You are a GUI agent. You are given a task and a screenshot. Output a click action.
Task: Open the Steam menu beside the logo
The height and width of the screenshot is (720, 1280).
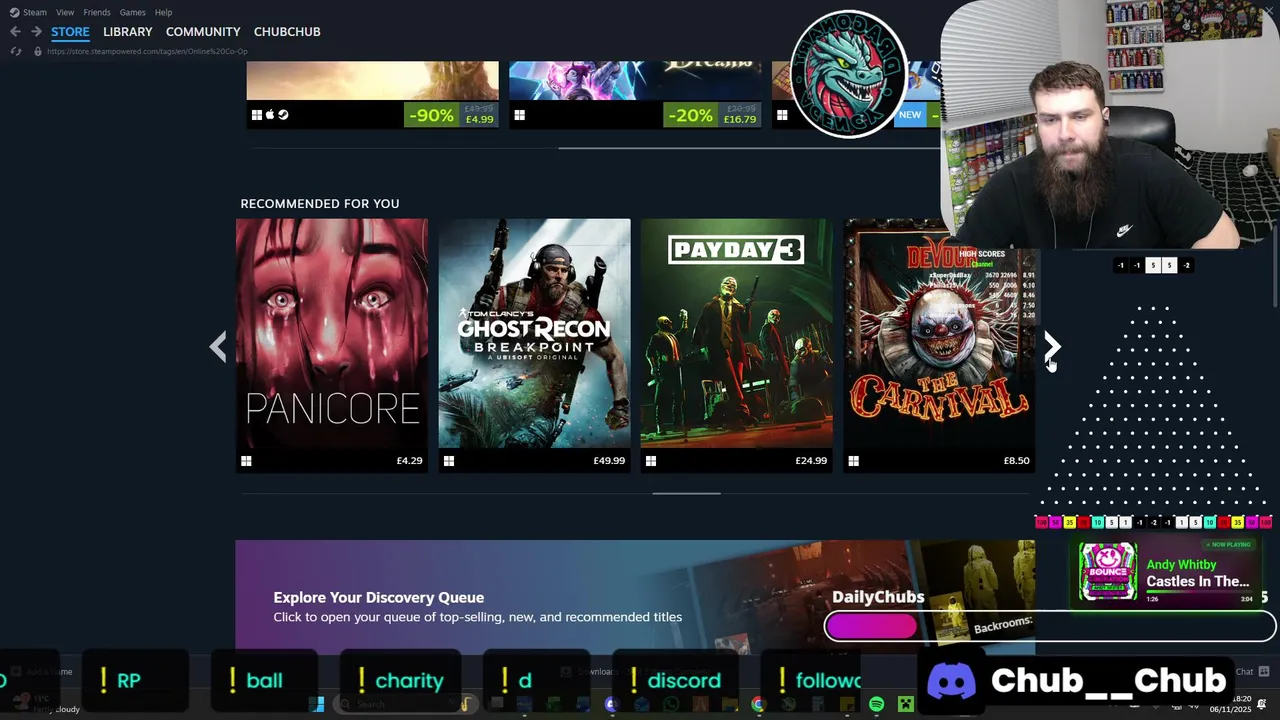pos(35,12)
